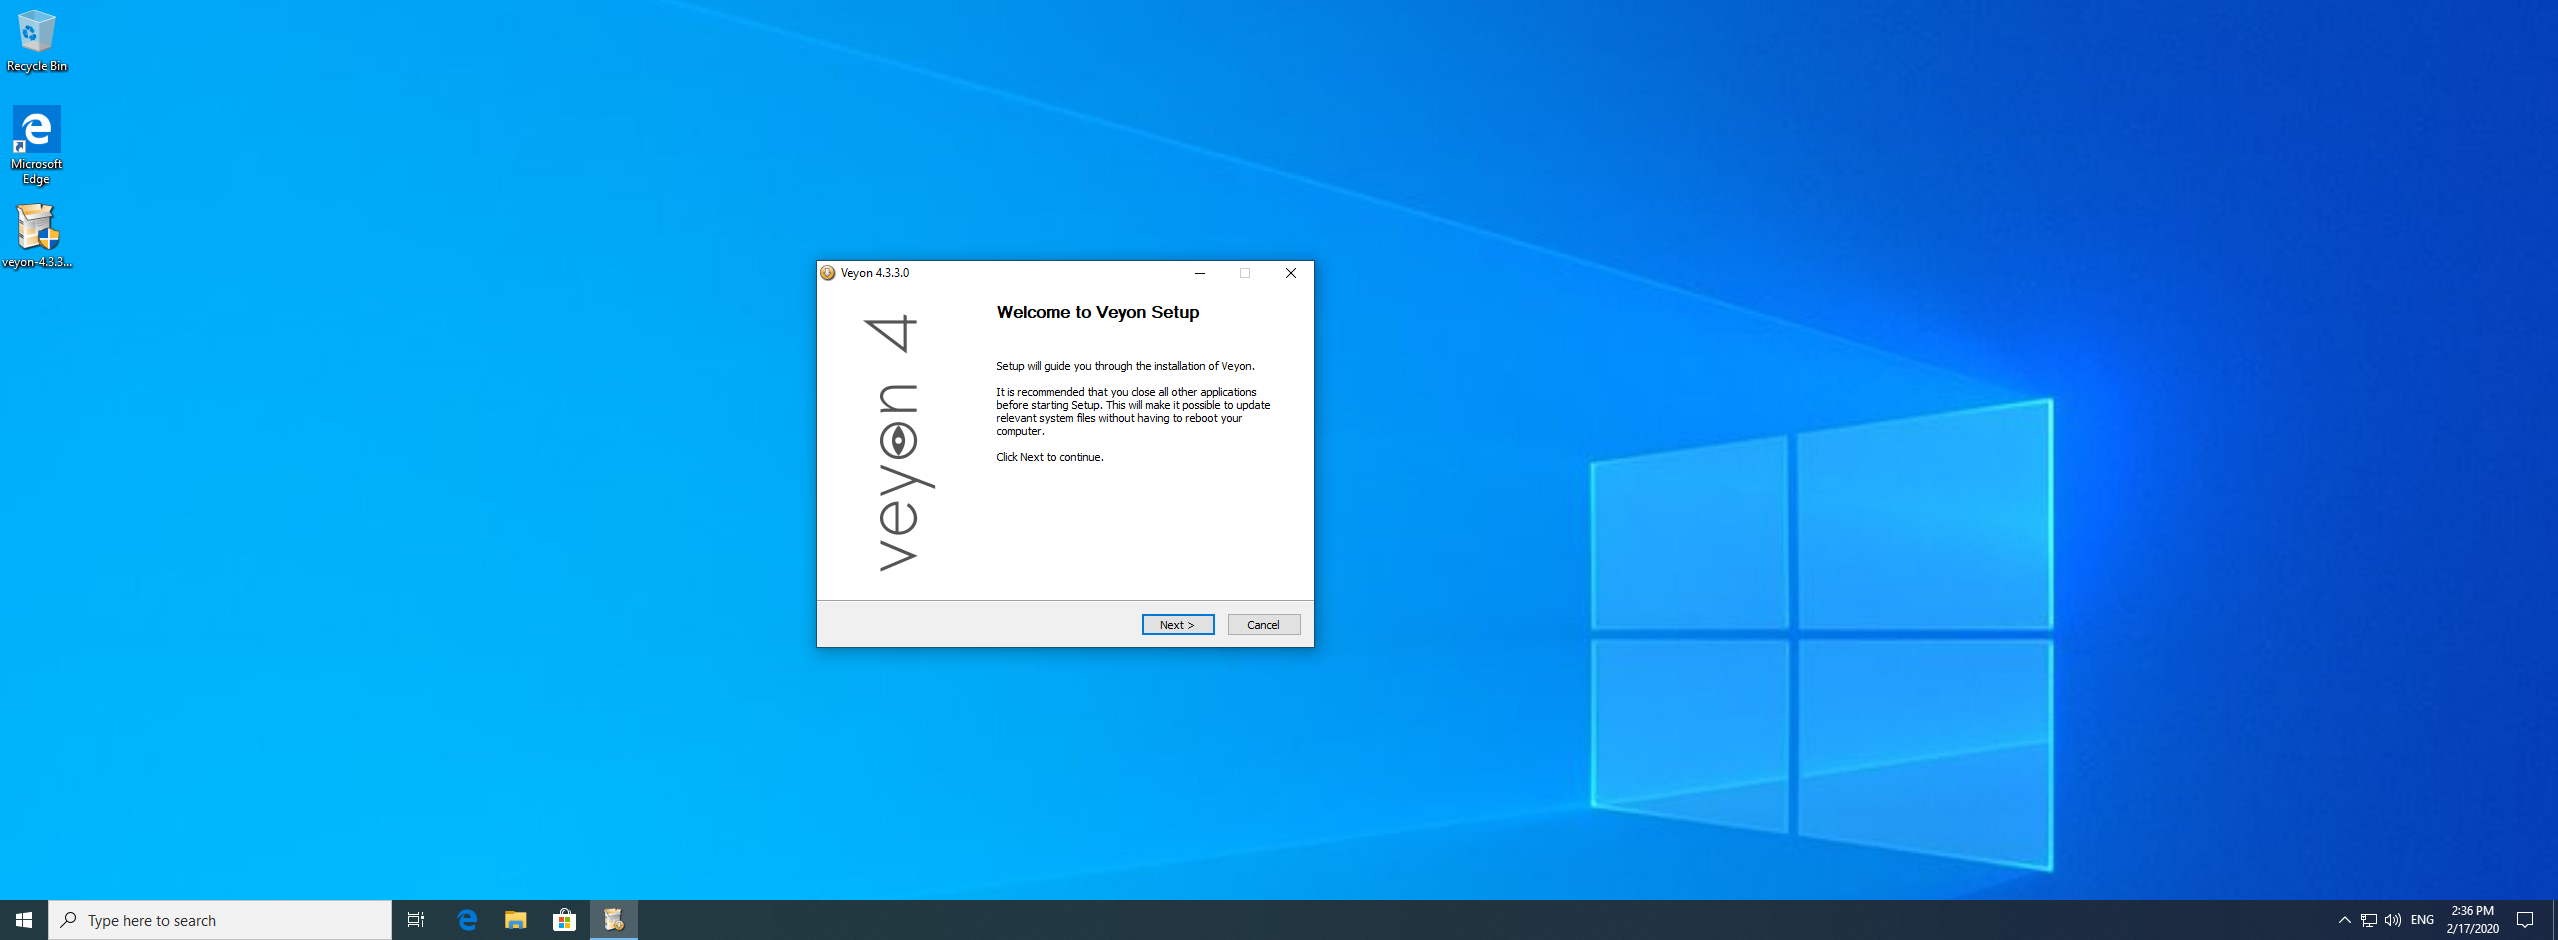Screen dimensions: 2558x940
Task: Show hidden system tray icons
Action: coord(2344,920)
